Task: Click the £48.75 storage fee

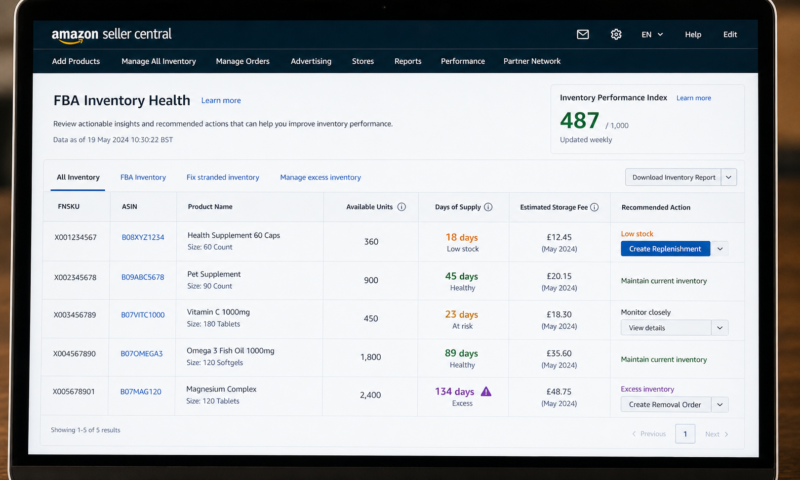Action: click(x=559, y=392)
